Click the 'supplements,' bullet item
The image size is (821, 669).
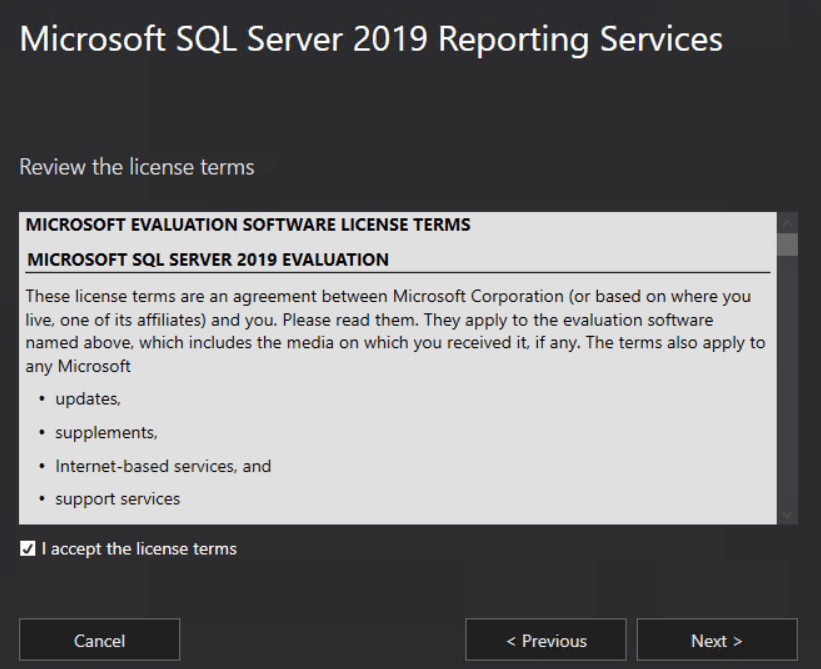click(x=106, y=432)
